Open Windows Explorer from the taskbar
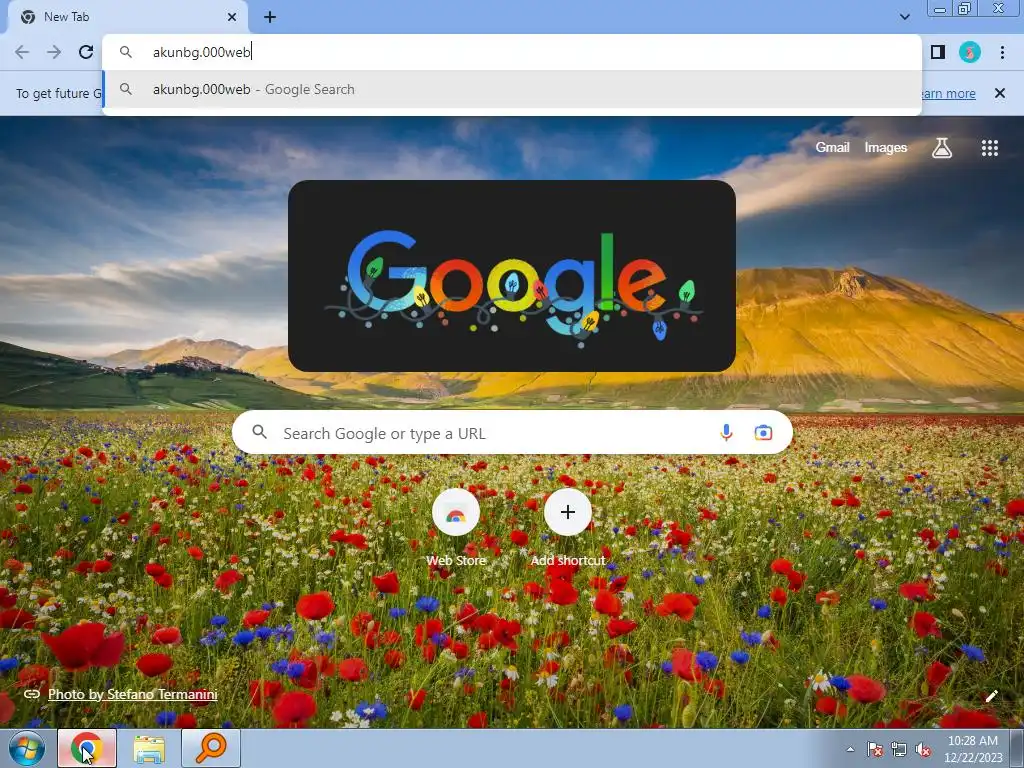1024x768 pixels. (149, 748)
